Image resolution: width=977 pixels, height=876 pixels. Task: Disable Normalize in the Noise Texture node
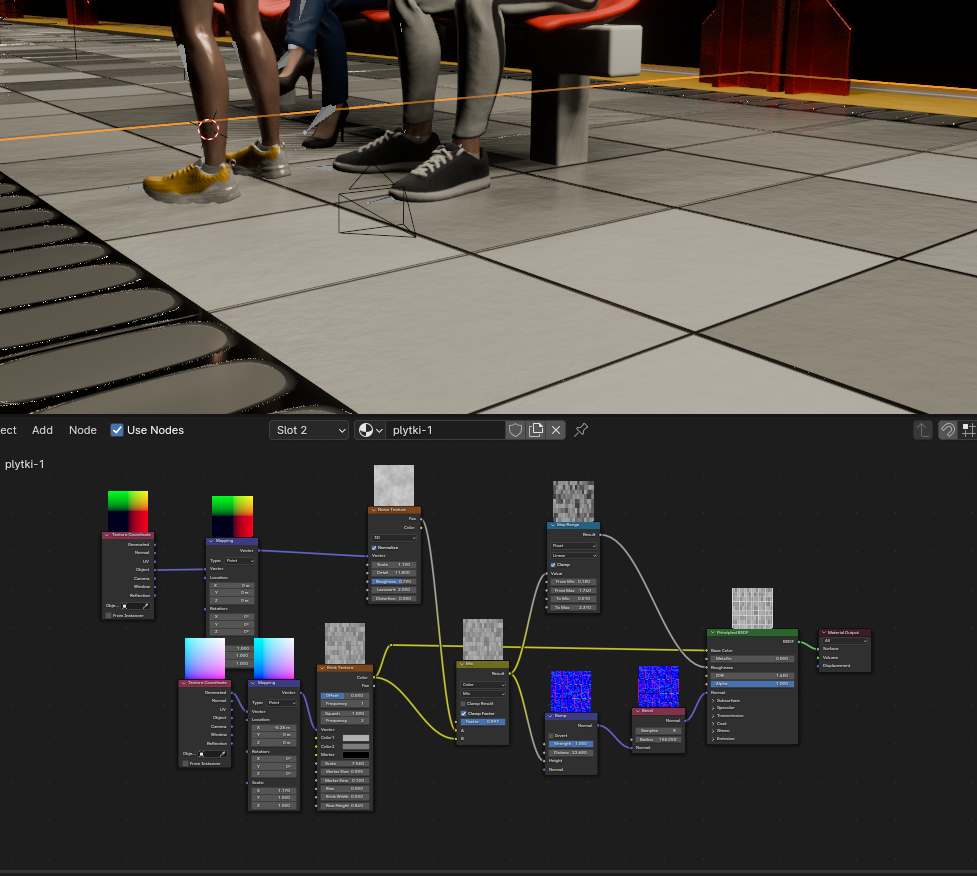[x=374, y=548]
